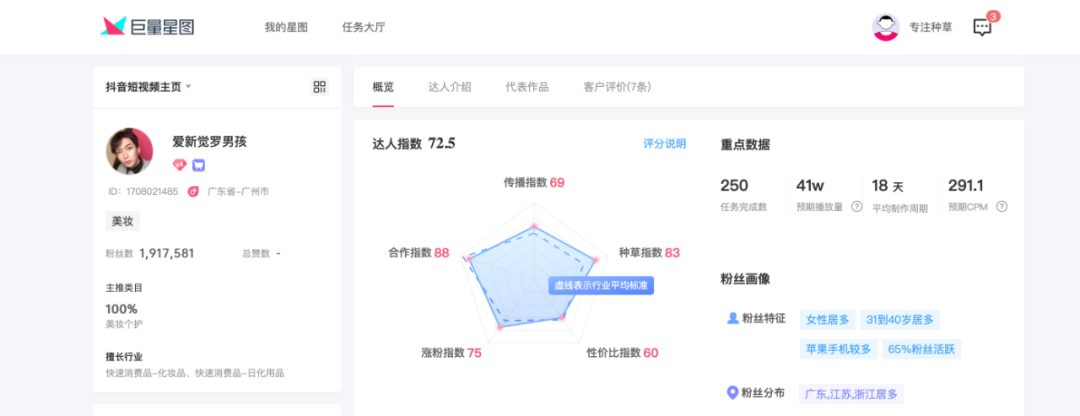Click the 250 任务完成数 value
This screenshot has width=1080, height=416.
pos(734,185)
